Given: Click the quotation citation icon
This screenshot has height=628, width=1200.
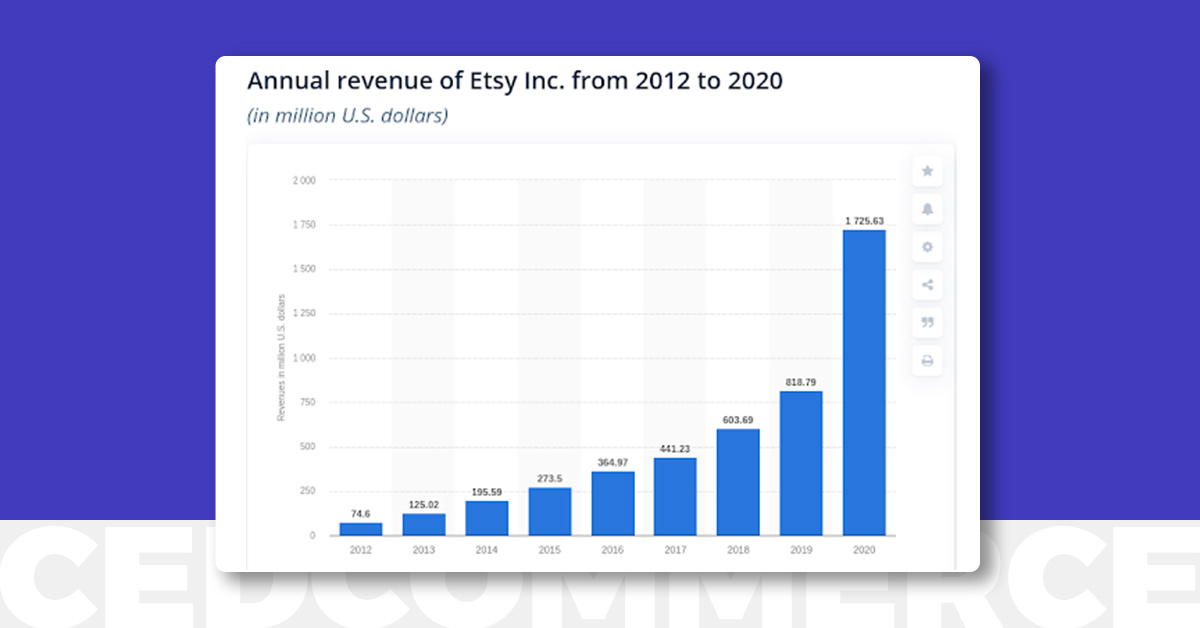Looking at the screenshot, I should click(x=927, y=322).
